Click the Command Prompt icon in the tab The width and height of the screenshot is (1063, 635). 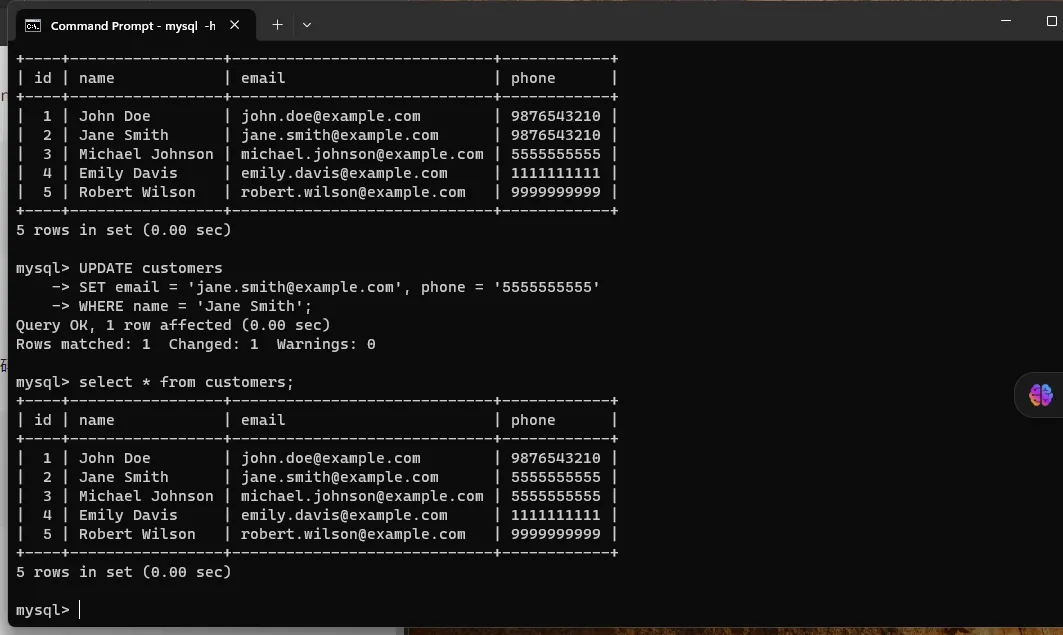coord(33,25)
